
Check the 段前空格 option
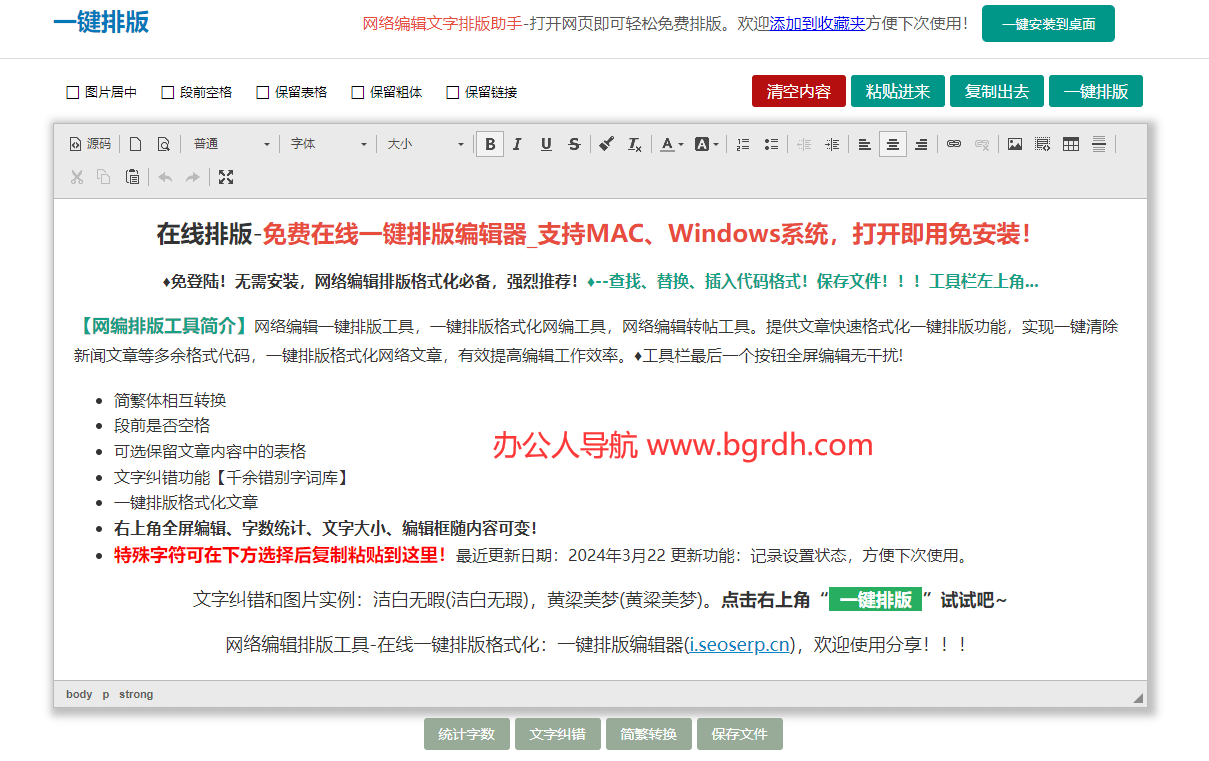pyautogui.click(x=168, y=92)
